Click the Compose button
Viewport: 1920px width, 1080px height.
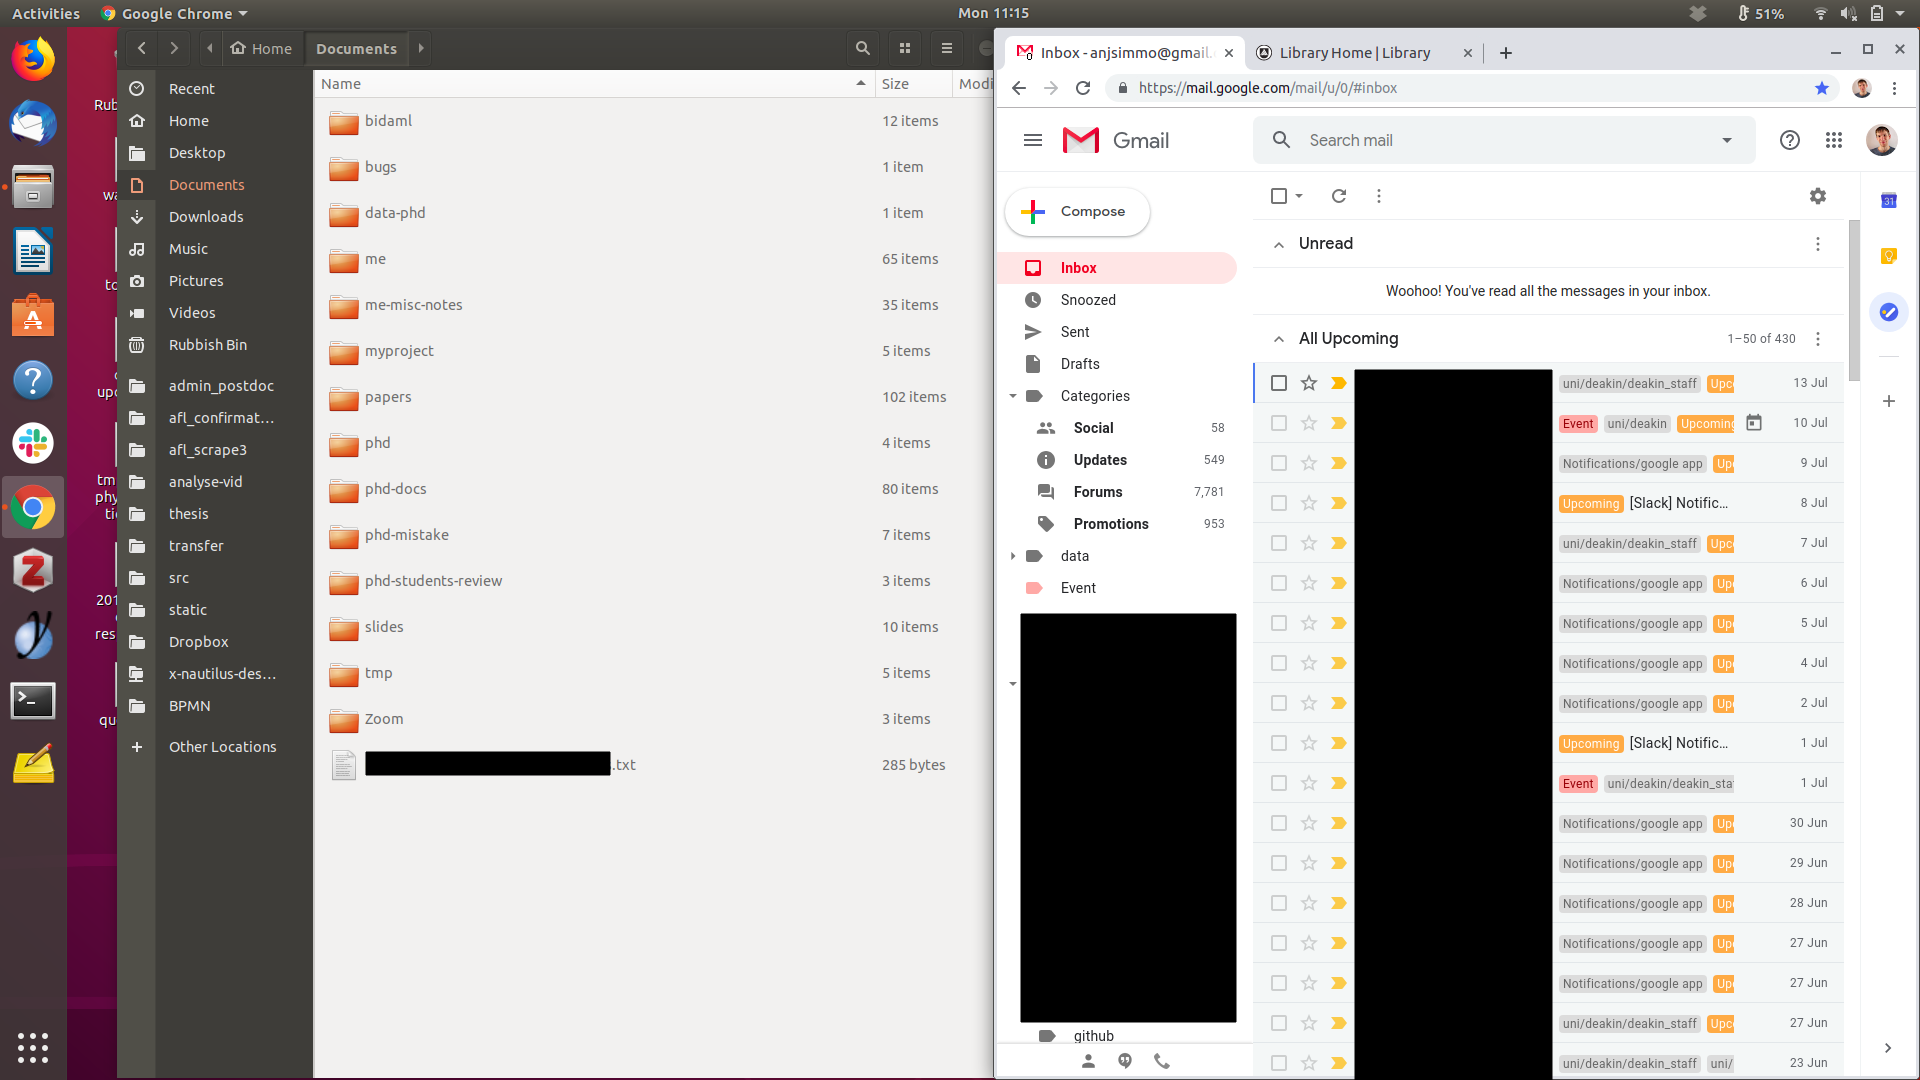[1077, 212]
